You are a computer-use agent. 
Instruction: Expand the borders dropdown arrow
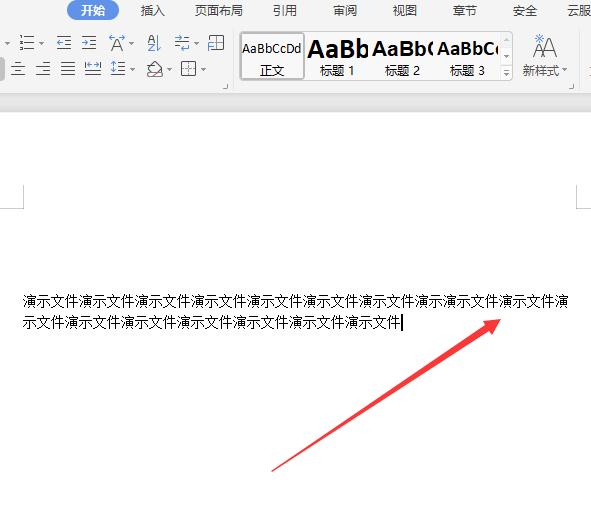[204, 69]
